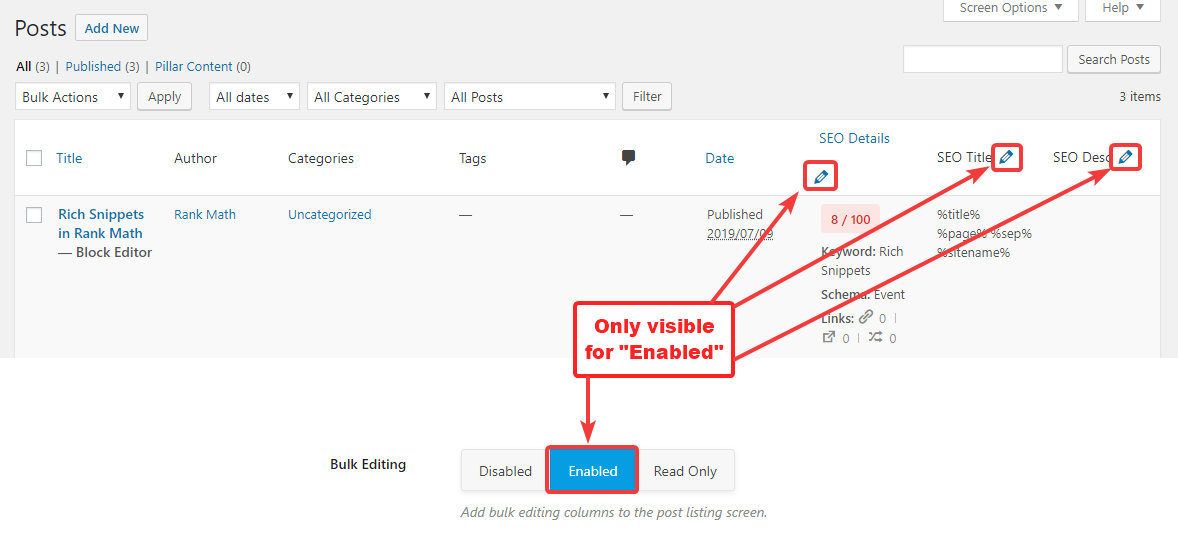Check the Rich Snippets post row checkbox
Screen dimensions: 1178x555
[x=34, y=215]
